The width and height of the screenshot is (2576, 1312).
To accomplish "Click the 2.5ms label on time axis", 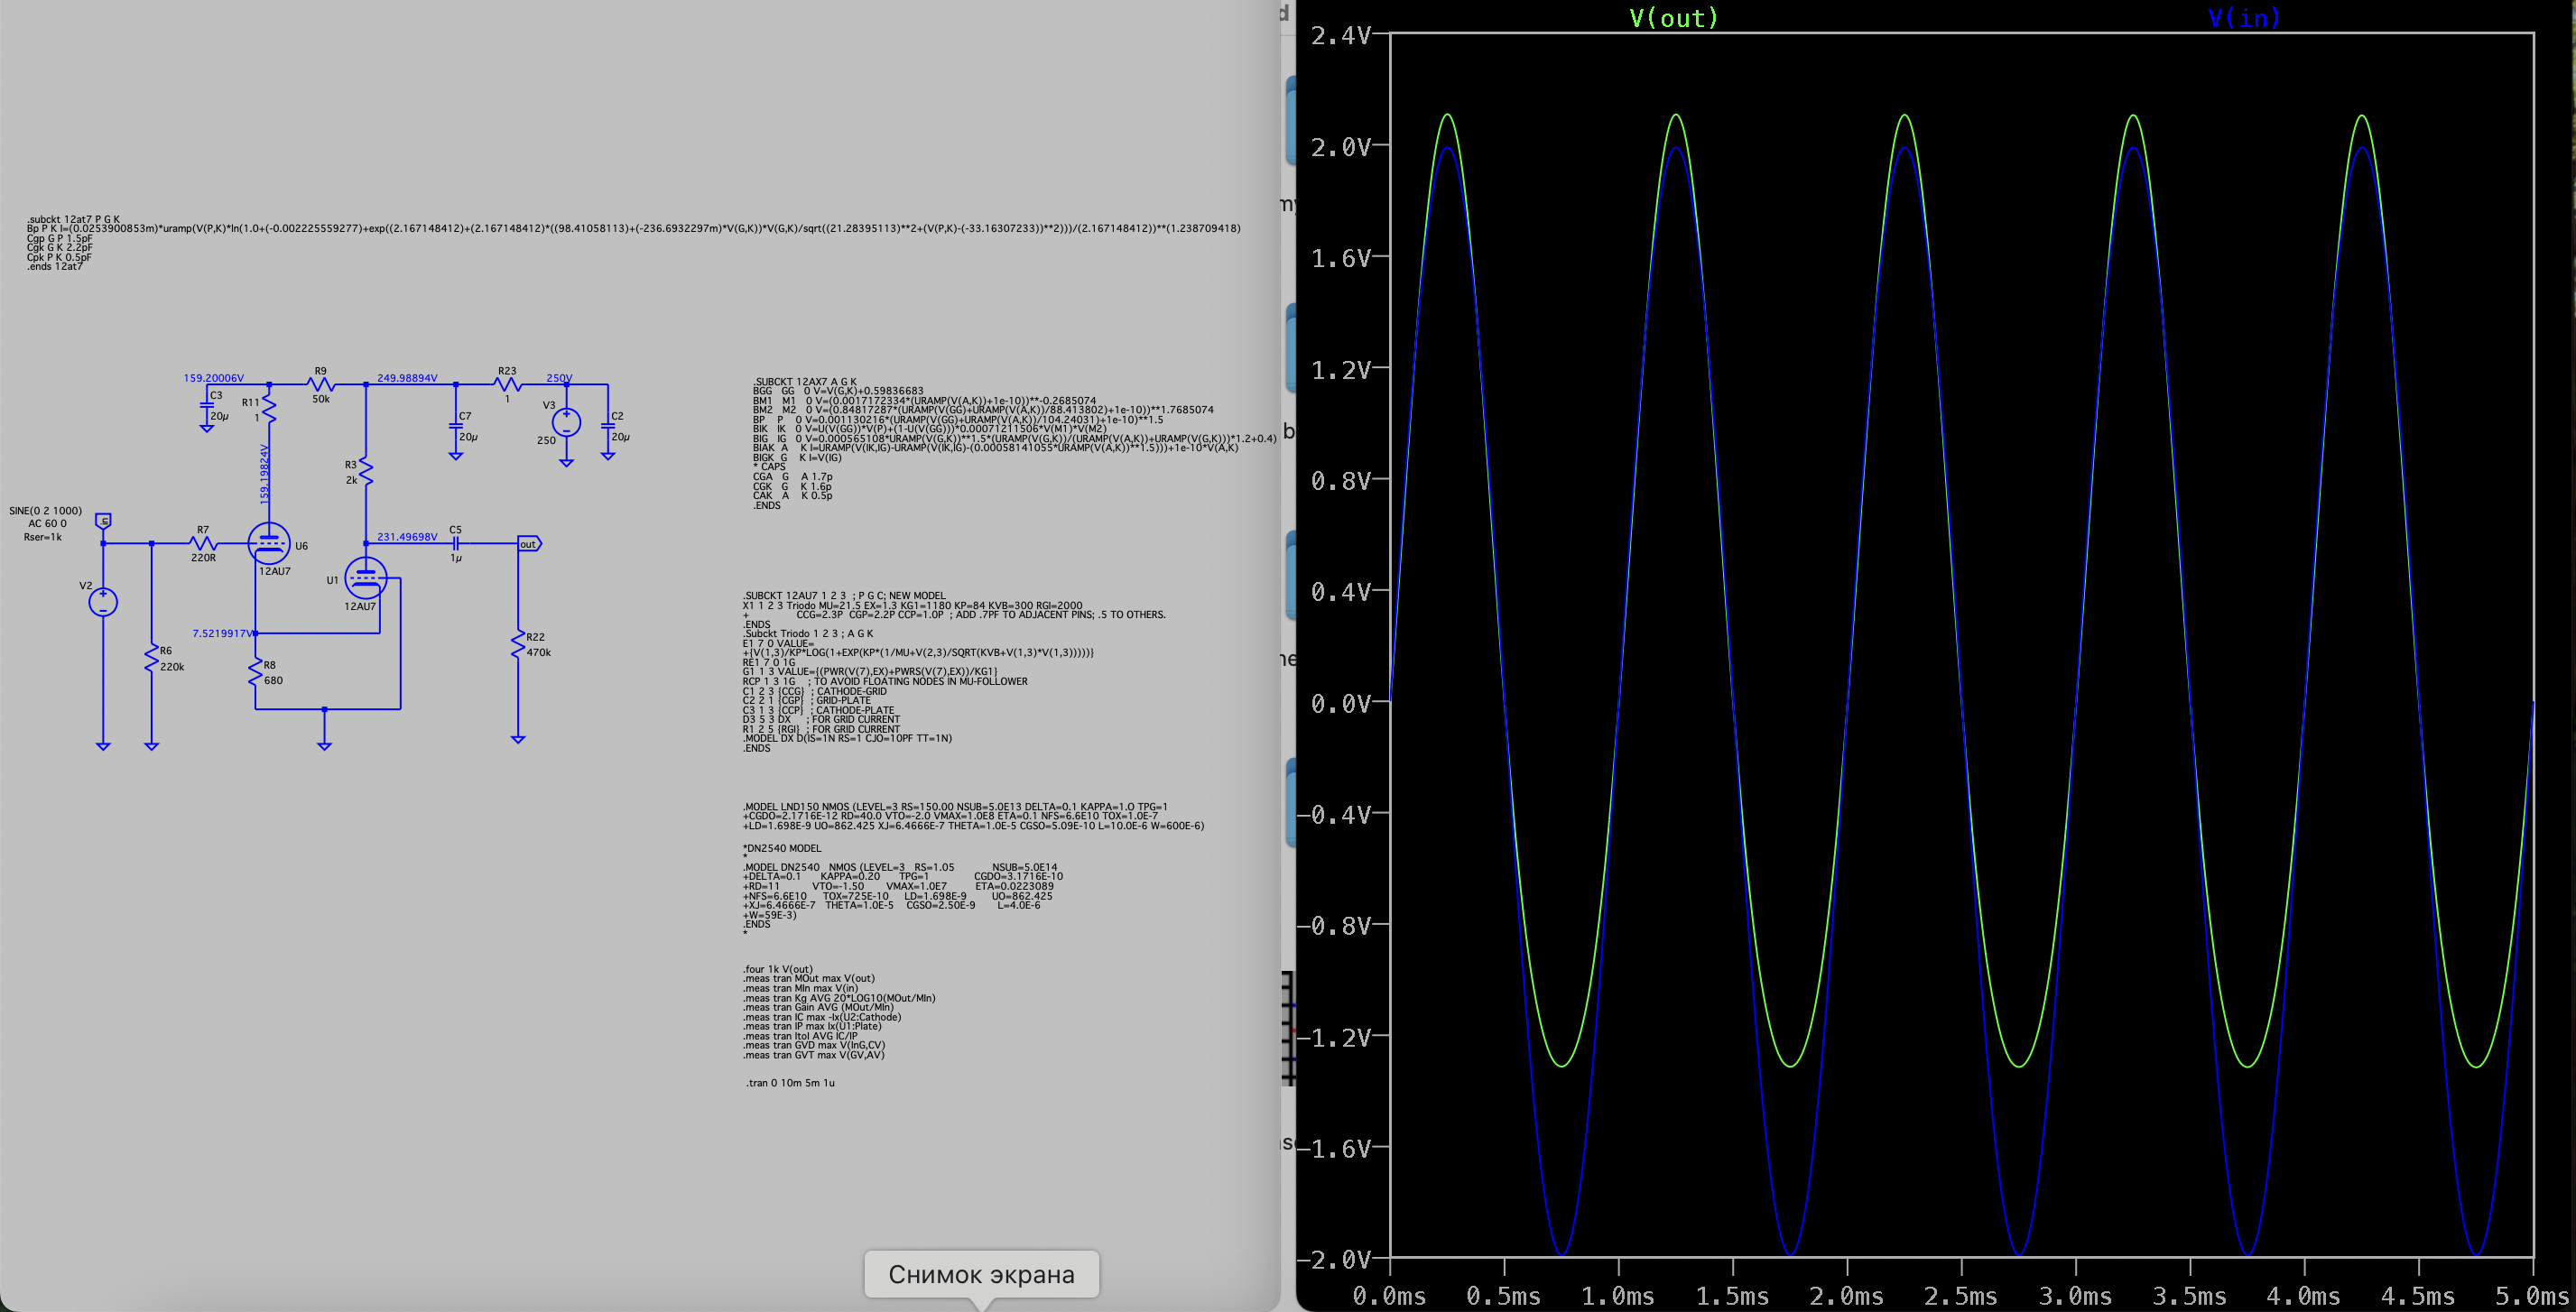I will click(1960, 1296).
